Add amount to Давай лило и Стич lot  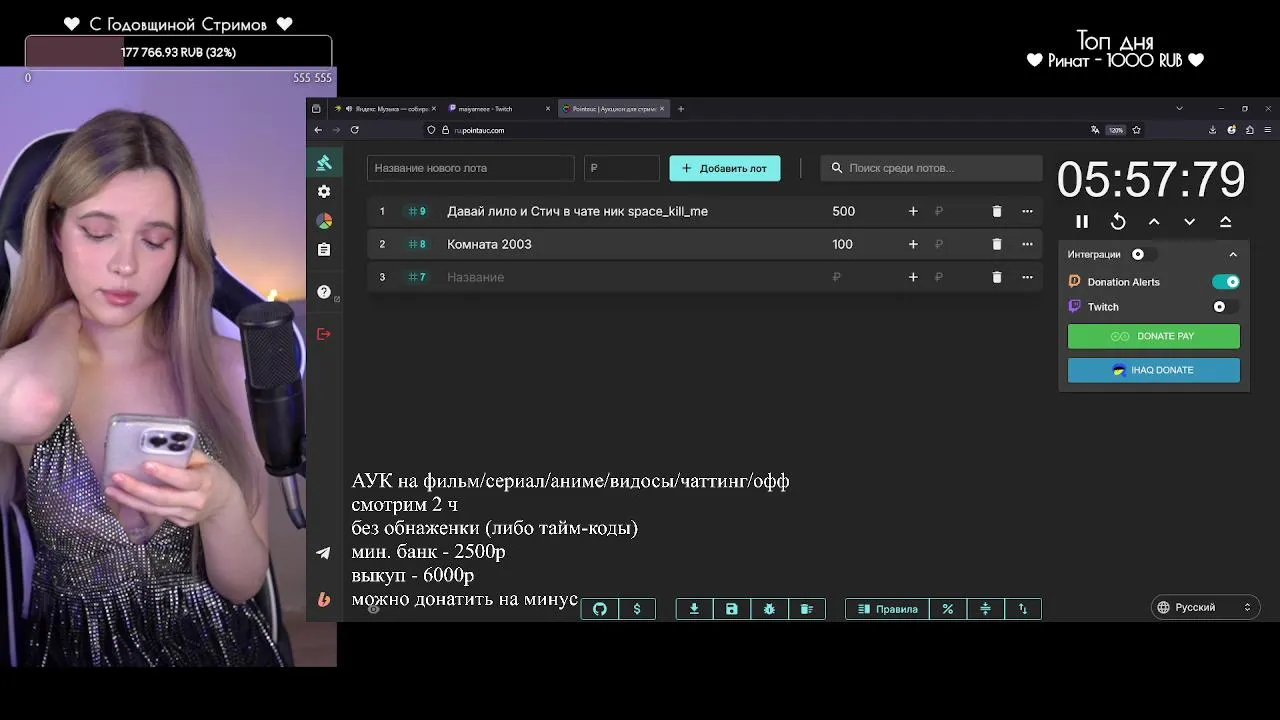(x=913, y=211)
